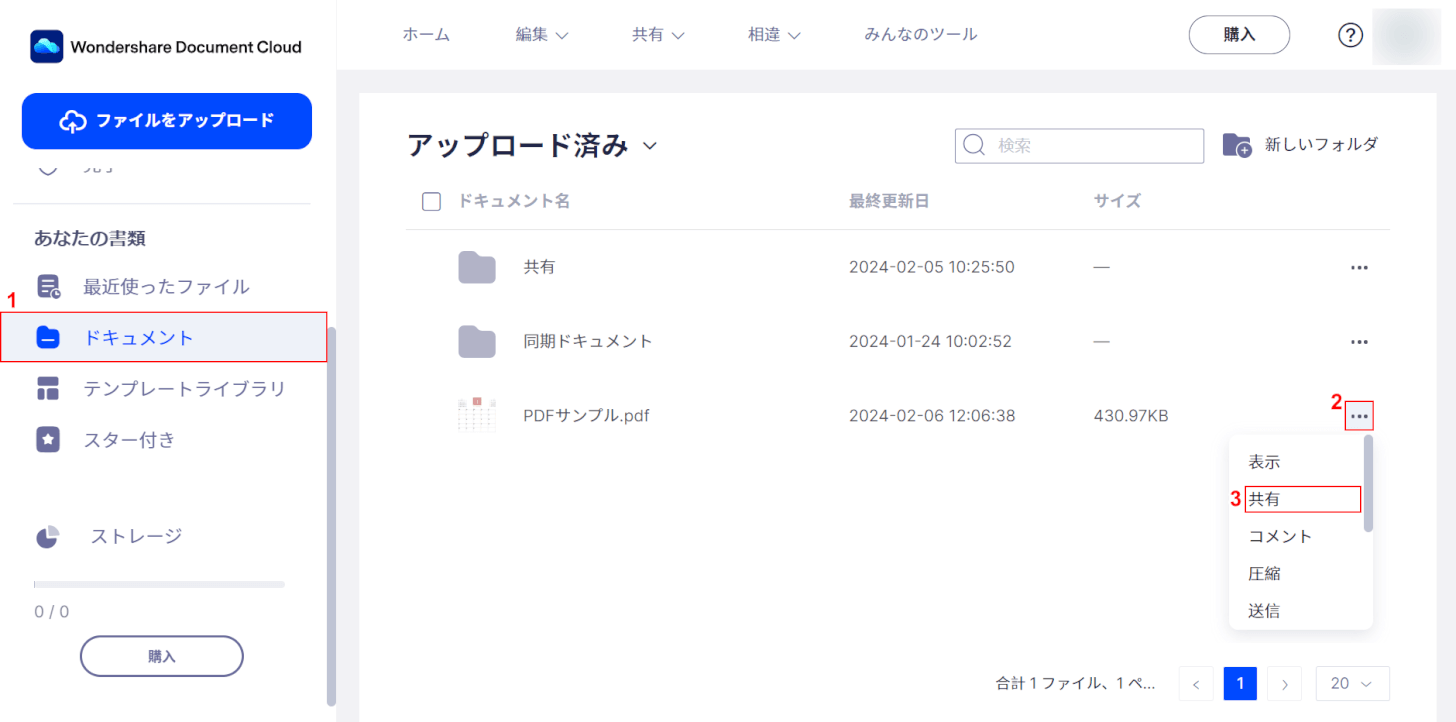Click the 共有 folder name
1456x722 pixels.
tap(539, 268)
